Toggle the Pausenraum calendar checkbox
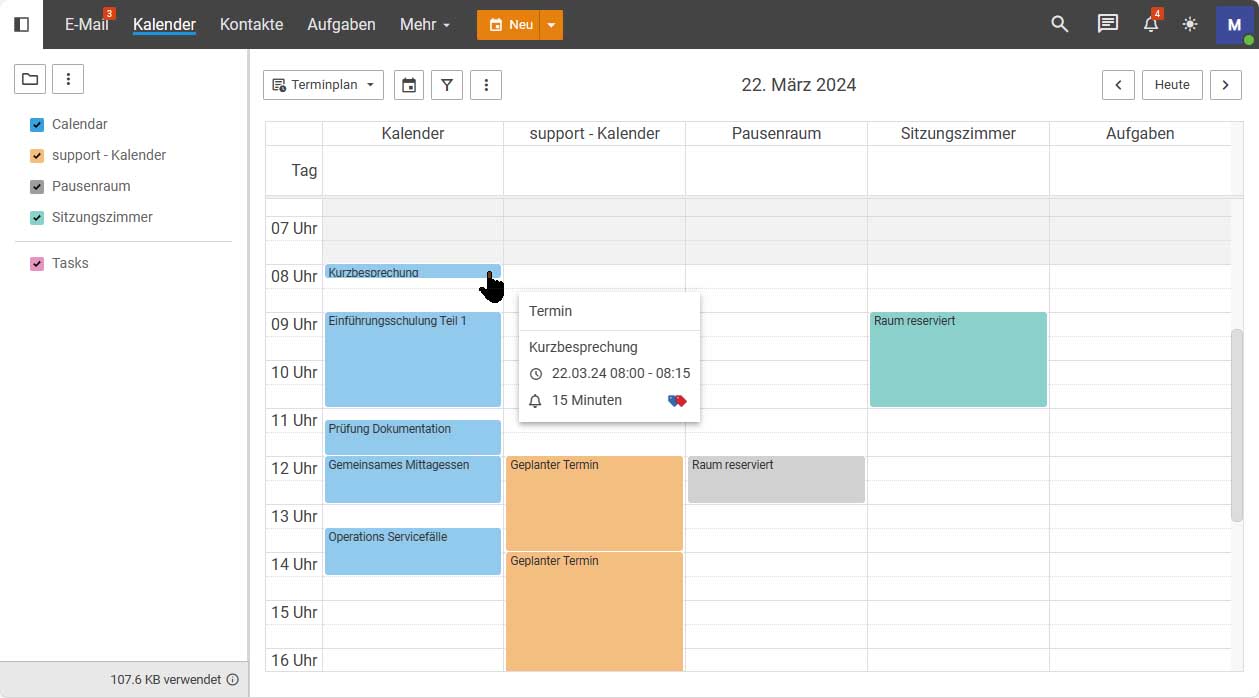The width and height of the screenshot is (1259, 698). click(x=37, y=187)
